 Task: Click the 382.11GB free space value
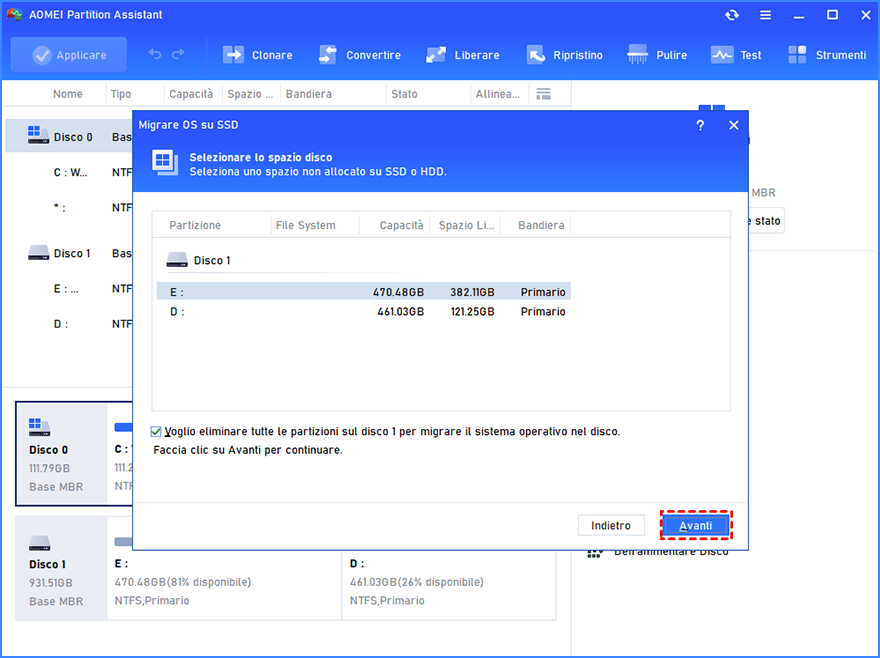(472, 292)
